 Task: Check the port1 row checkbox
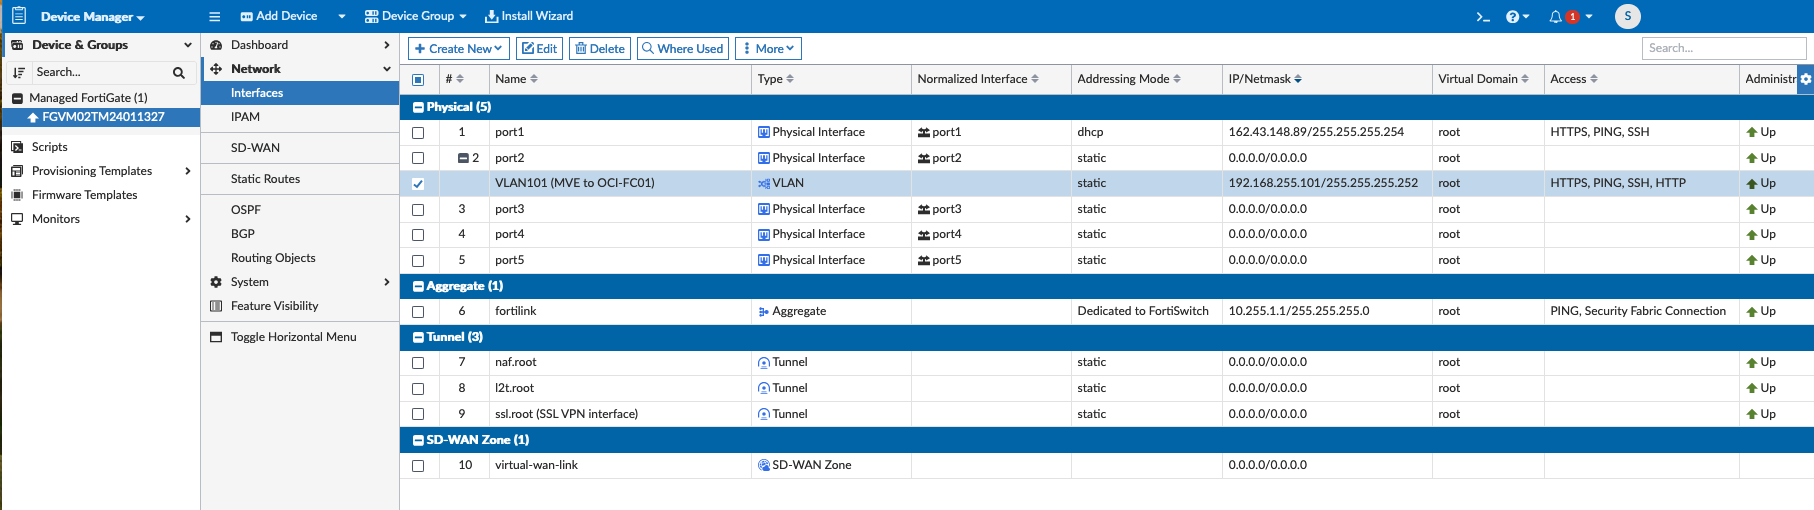coord(418,132)
